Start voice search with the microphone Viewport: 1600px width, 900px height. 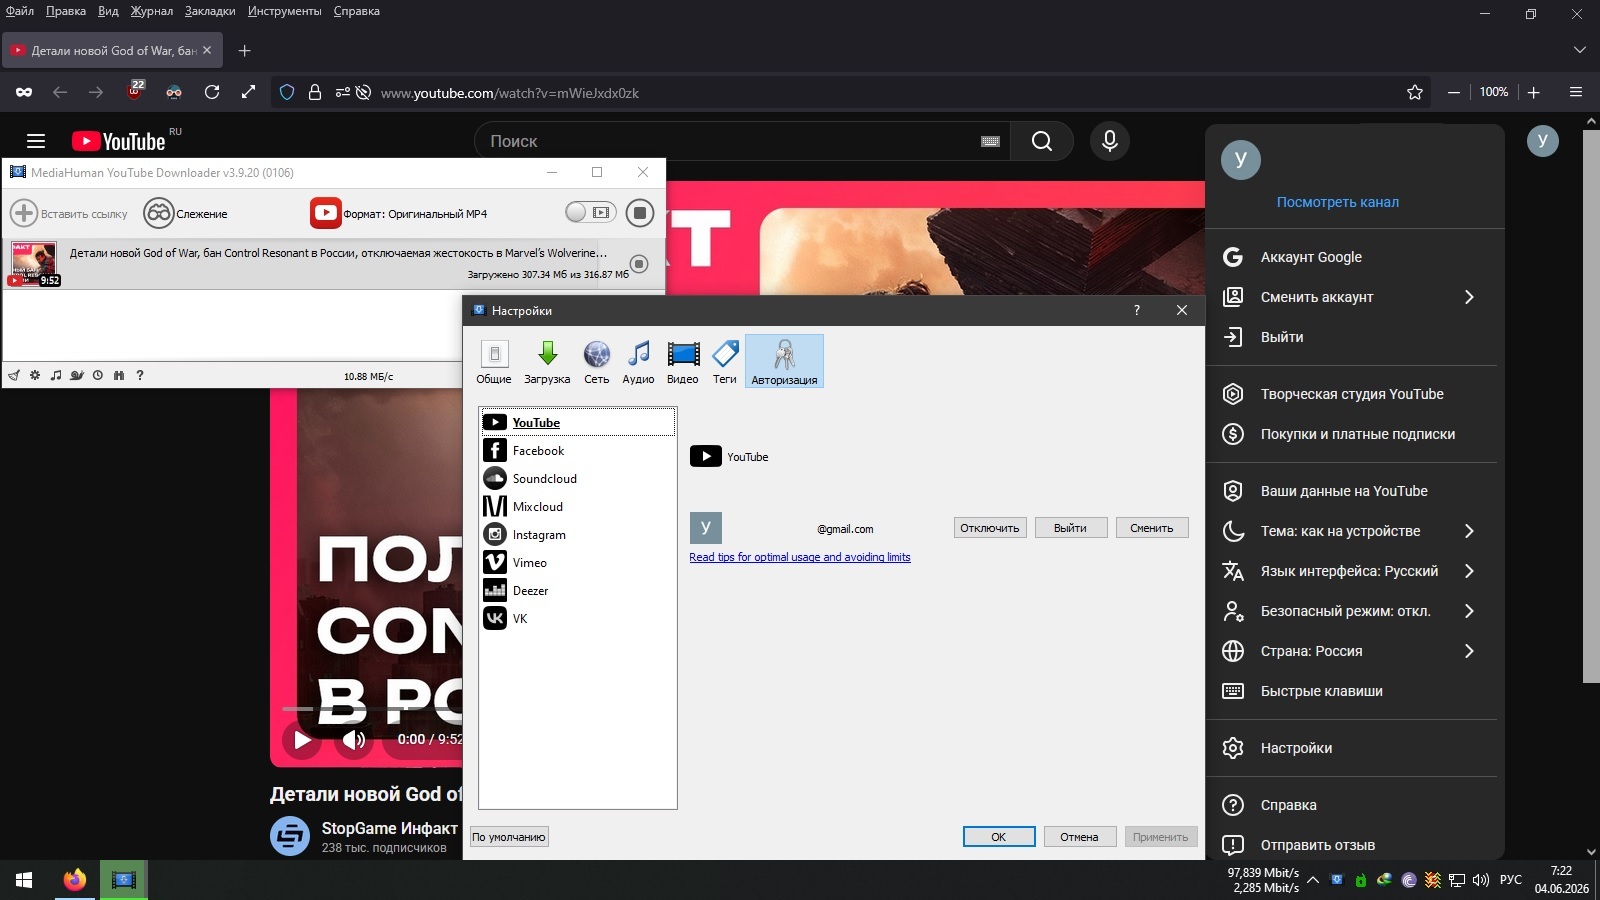pos(1110,141)
